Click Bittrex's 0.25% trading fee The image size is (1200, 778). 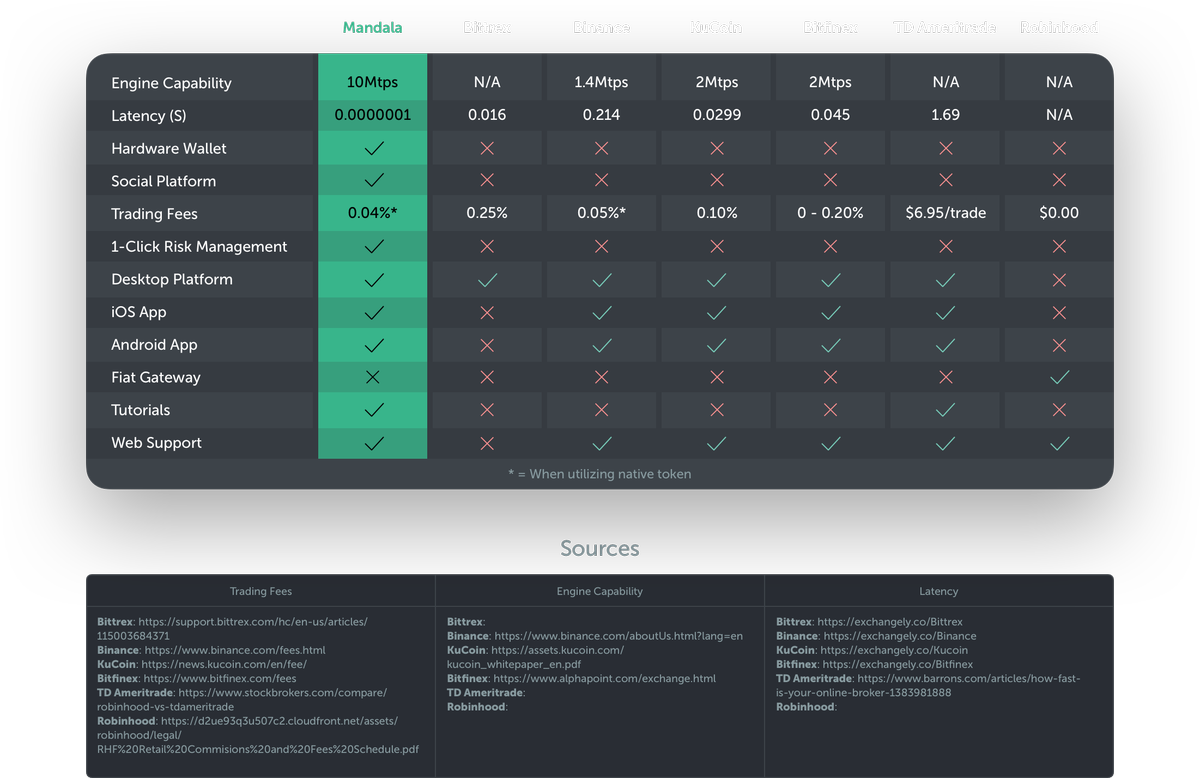point(487,213)
